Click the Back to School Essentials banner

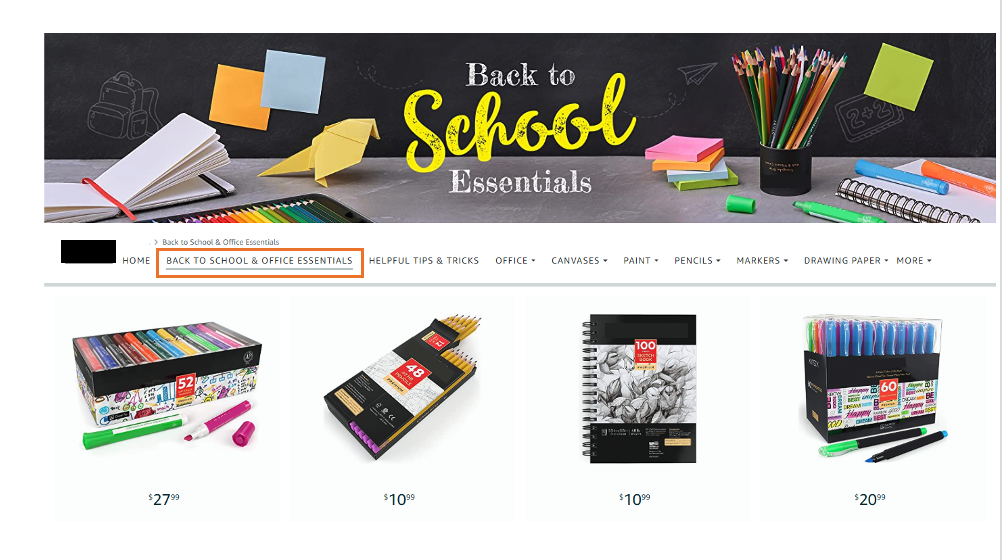pos(520,128)
